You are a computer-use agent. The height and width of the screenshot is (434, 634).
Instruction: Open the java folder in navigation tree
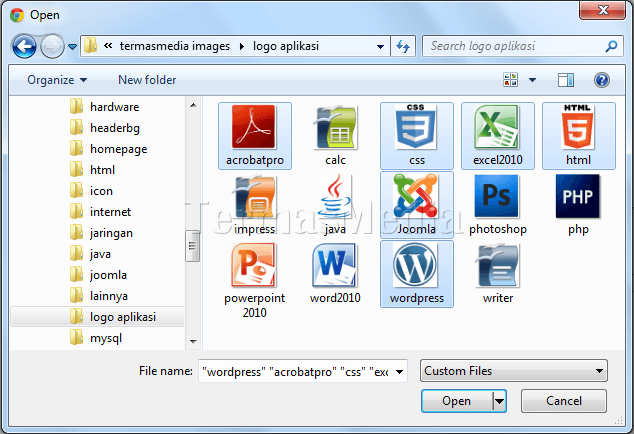pyautogui.click(x=90, y=254)
